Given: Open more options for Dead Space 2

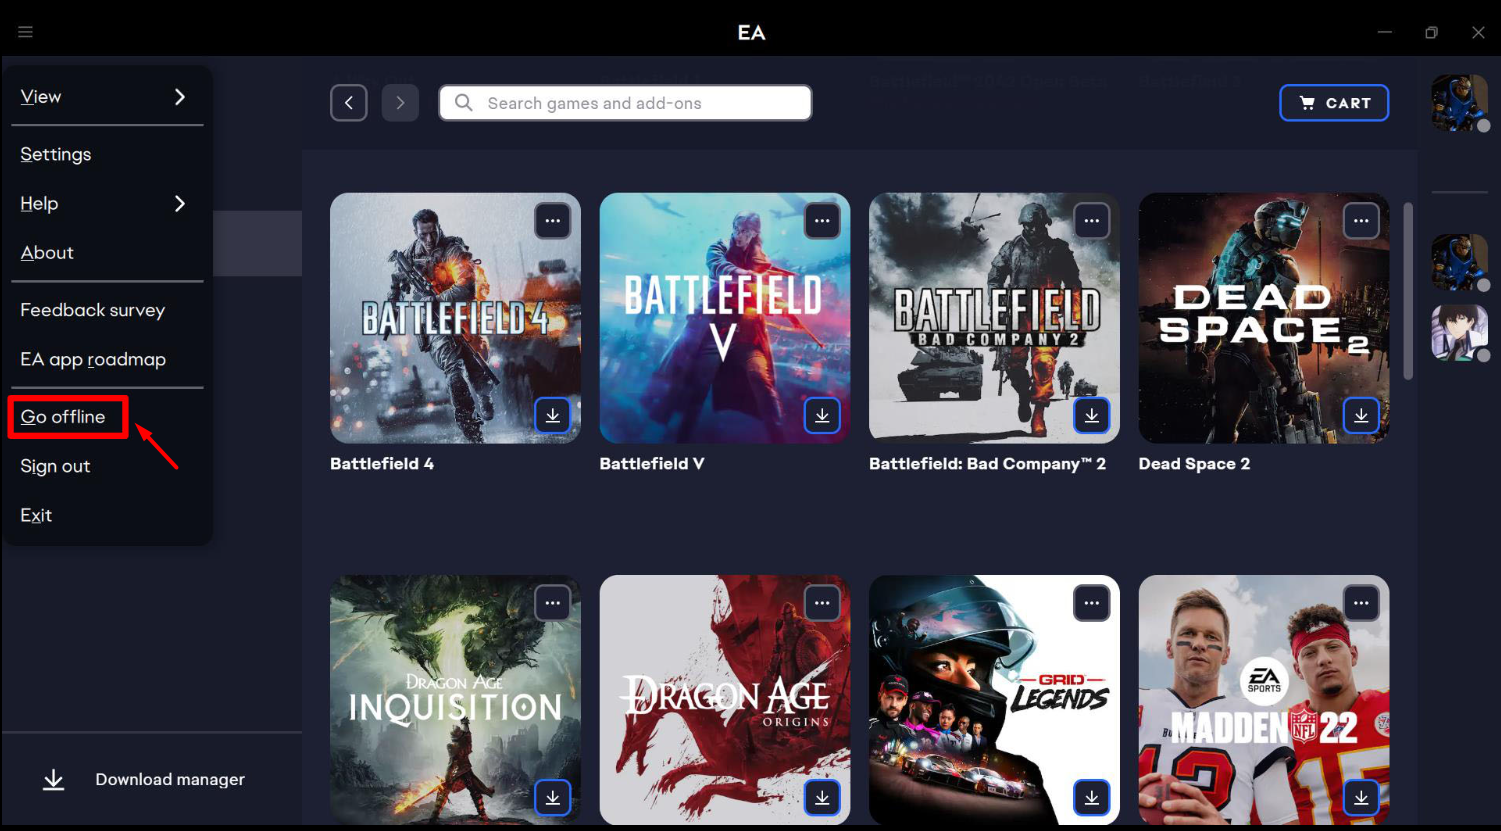Looking at the screenshot, I should (1361, 221).
